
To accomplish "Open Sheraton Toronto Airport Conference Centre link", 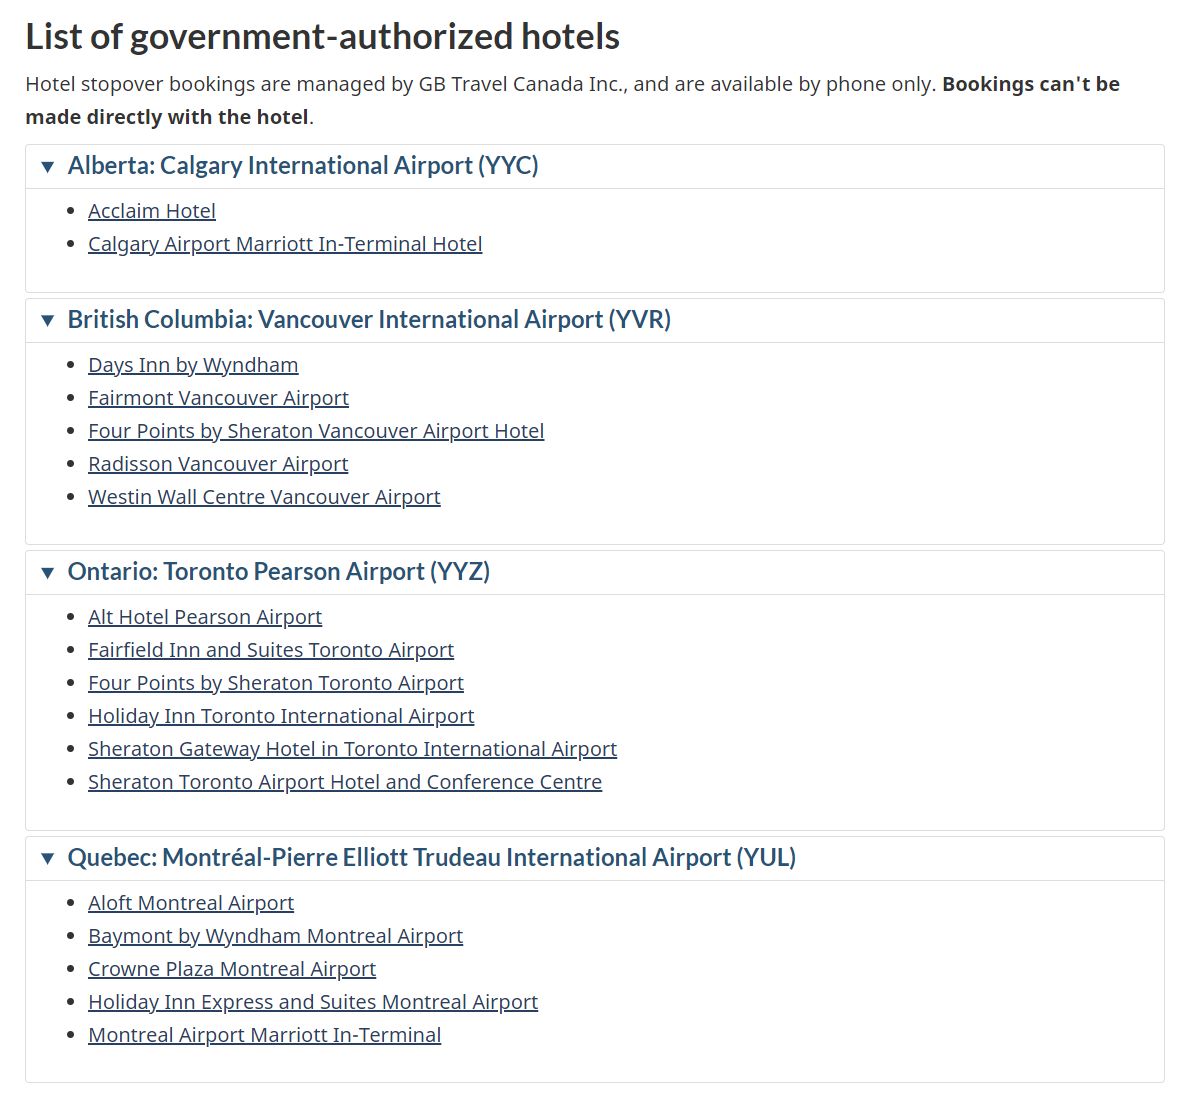I will (x=345, y=782).
